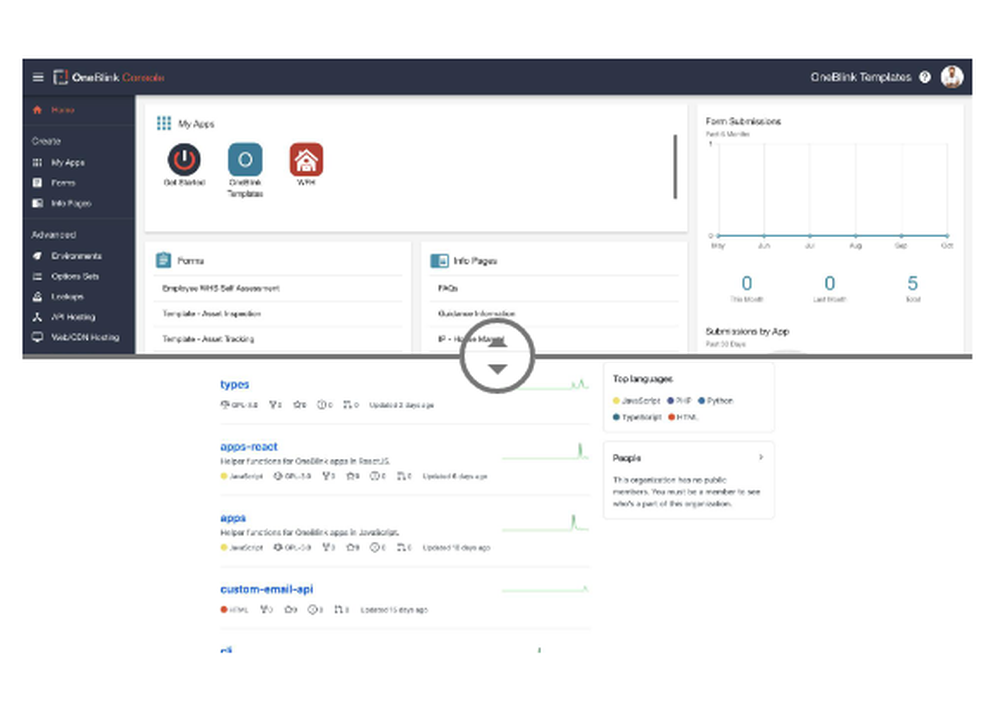This screenshot has height=715, width=1000.
Task: Click the JavaScript language in Top languages
Action: [x=636, y=401]
